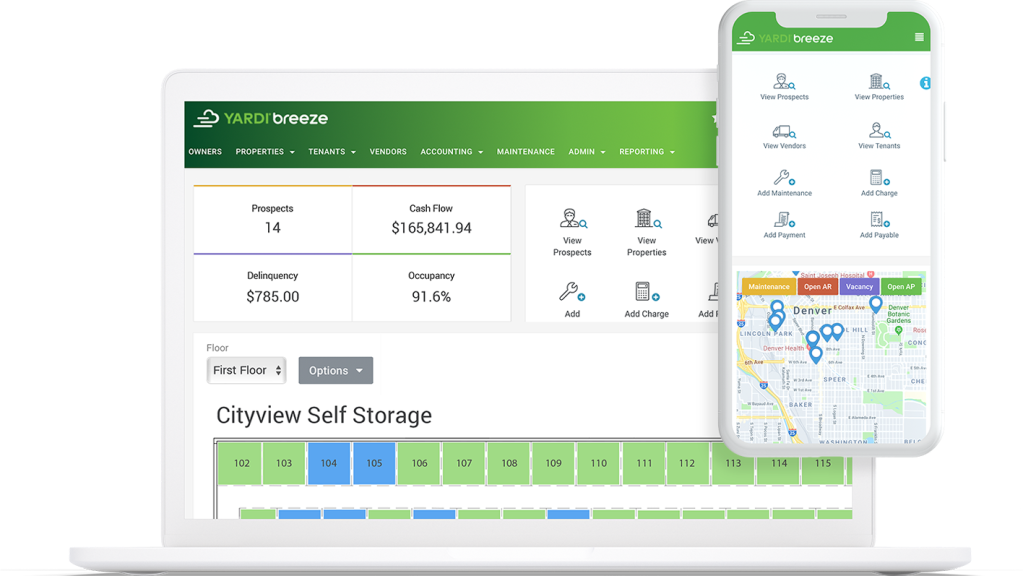The image size is (1023, 576).
Task: Tap Add Maintenance wrench icon on phone
Action: pyautogui.click(x=784, y=177)
